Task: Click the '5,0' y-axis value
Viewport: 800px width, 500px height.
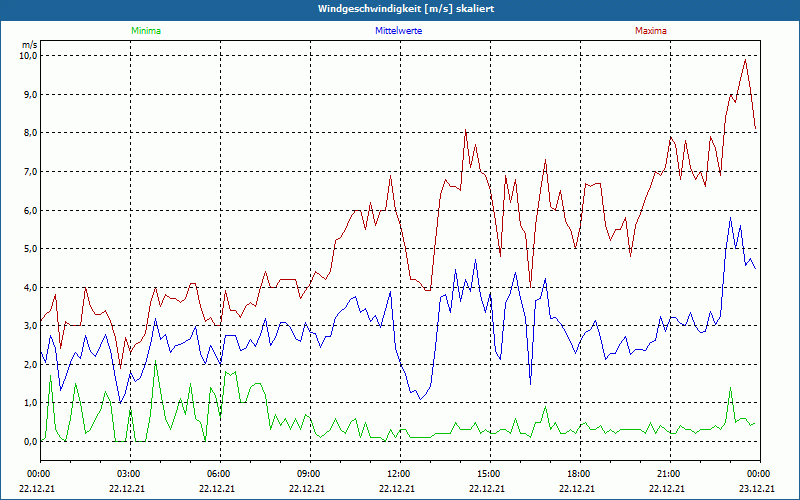Action: coord(31,248)
